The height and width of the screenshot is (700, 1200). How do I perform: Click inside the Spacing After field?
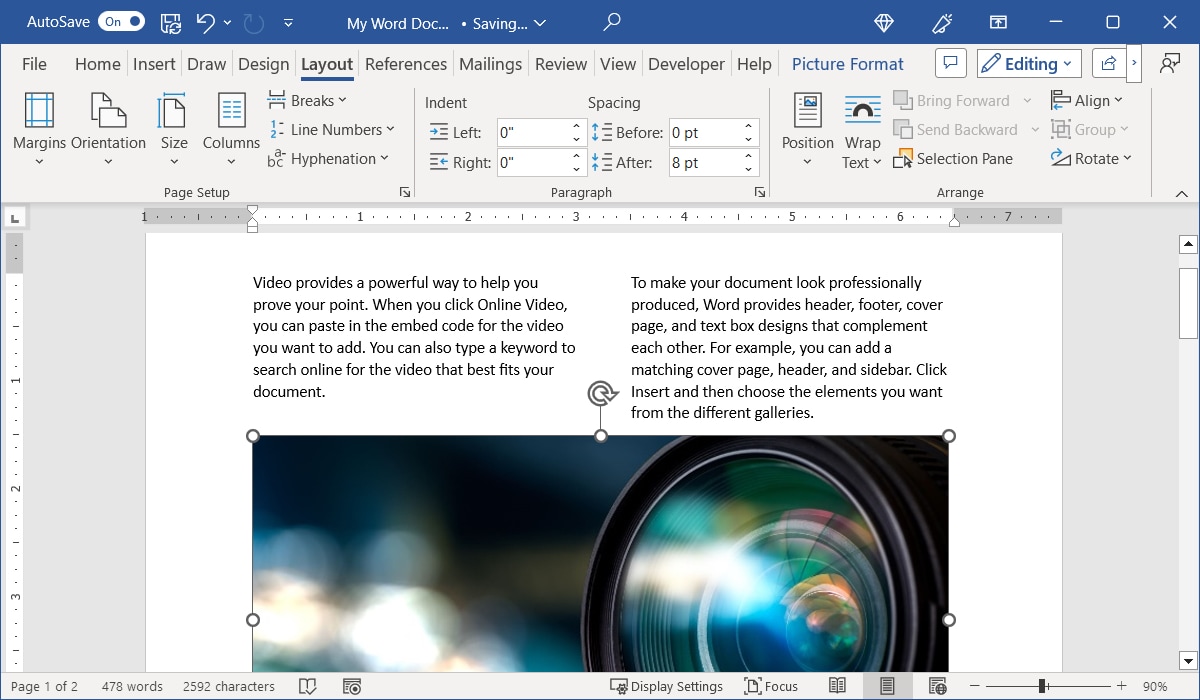705,162
